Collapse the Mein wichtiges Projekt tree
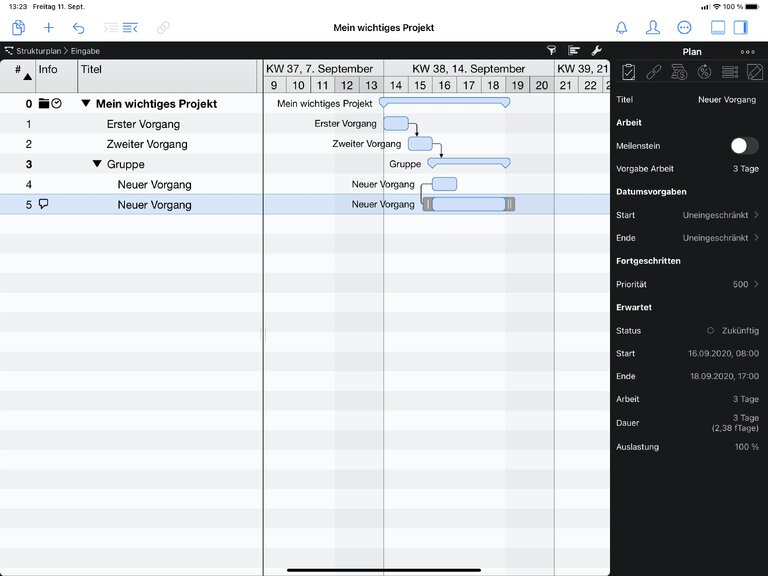The image size is (768, 576). [86, 104]
